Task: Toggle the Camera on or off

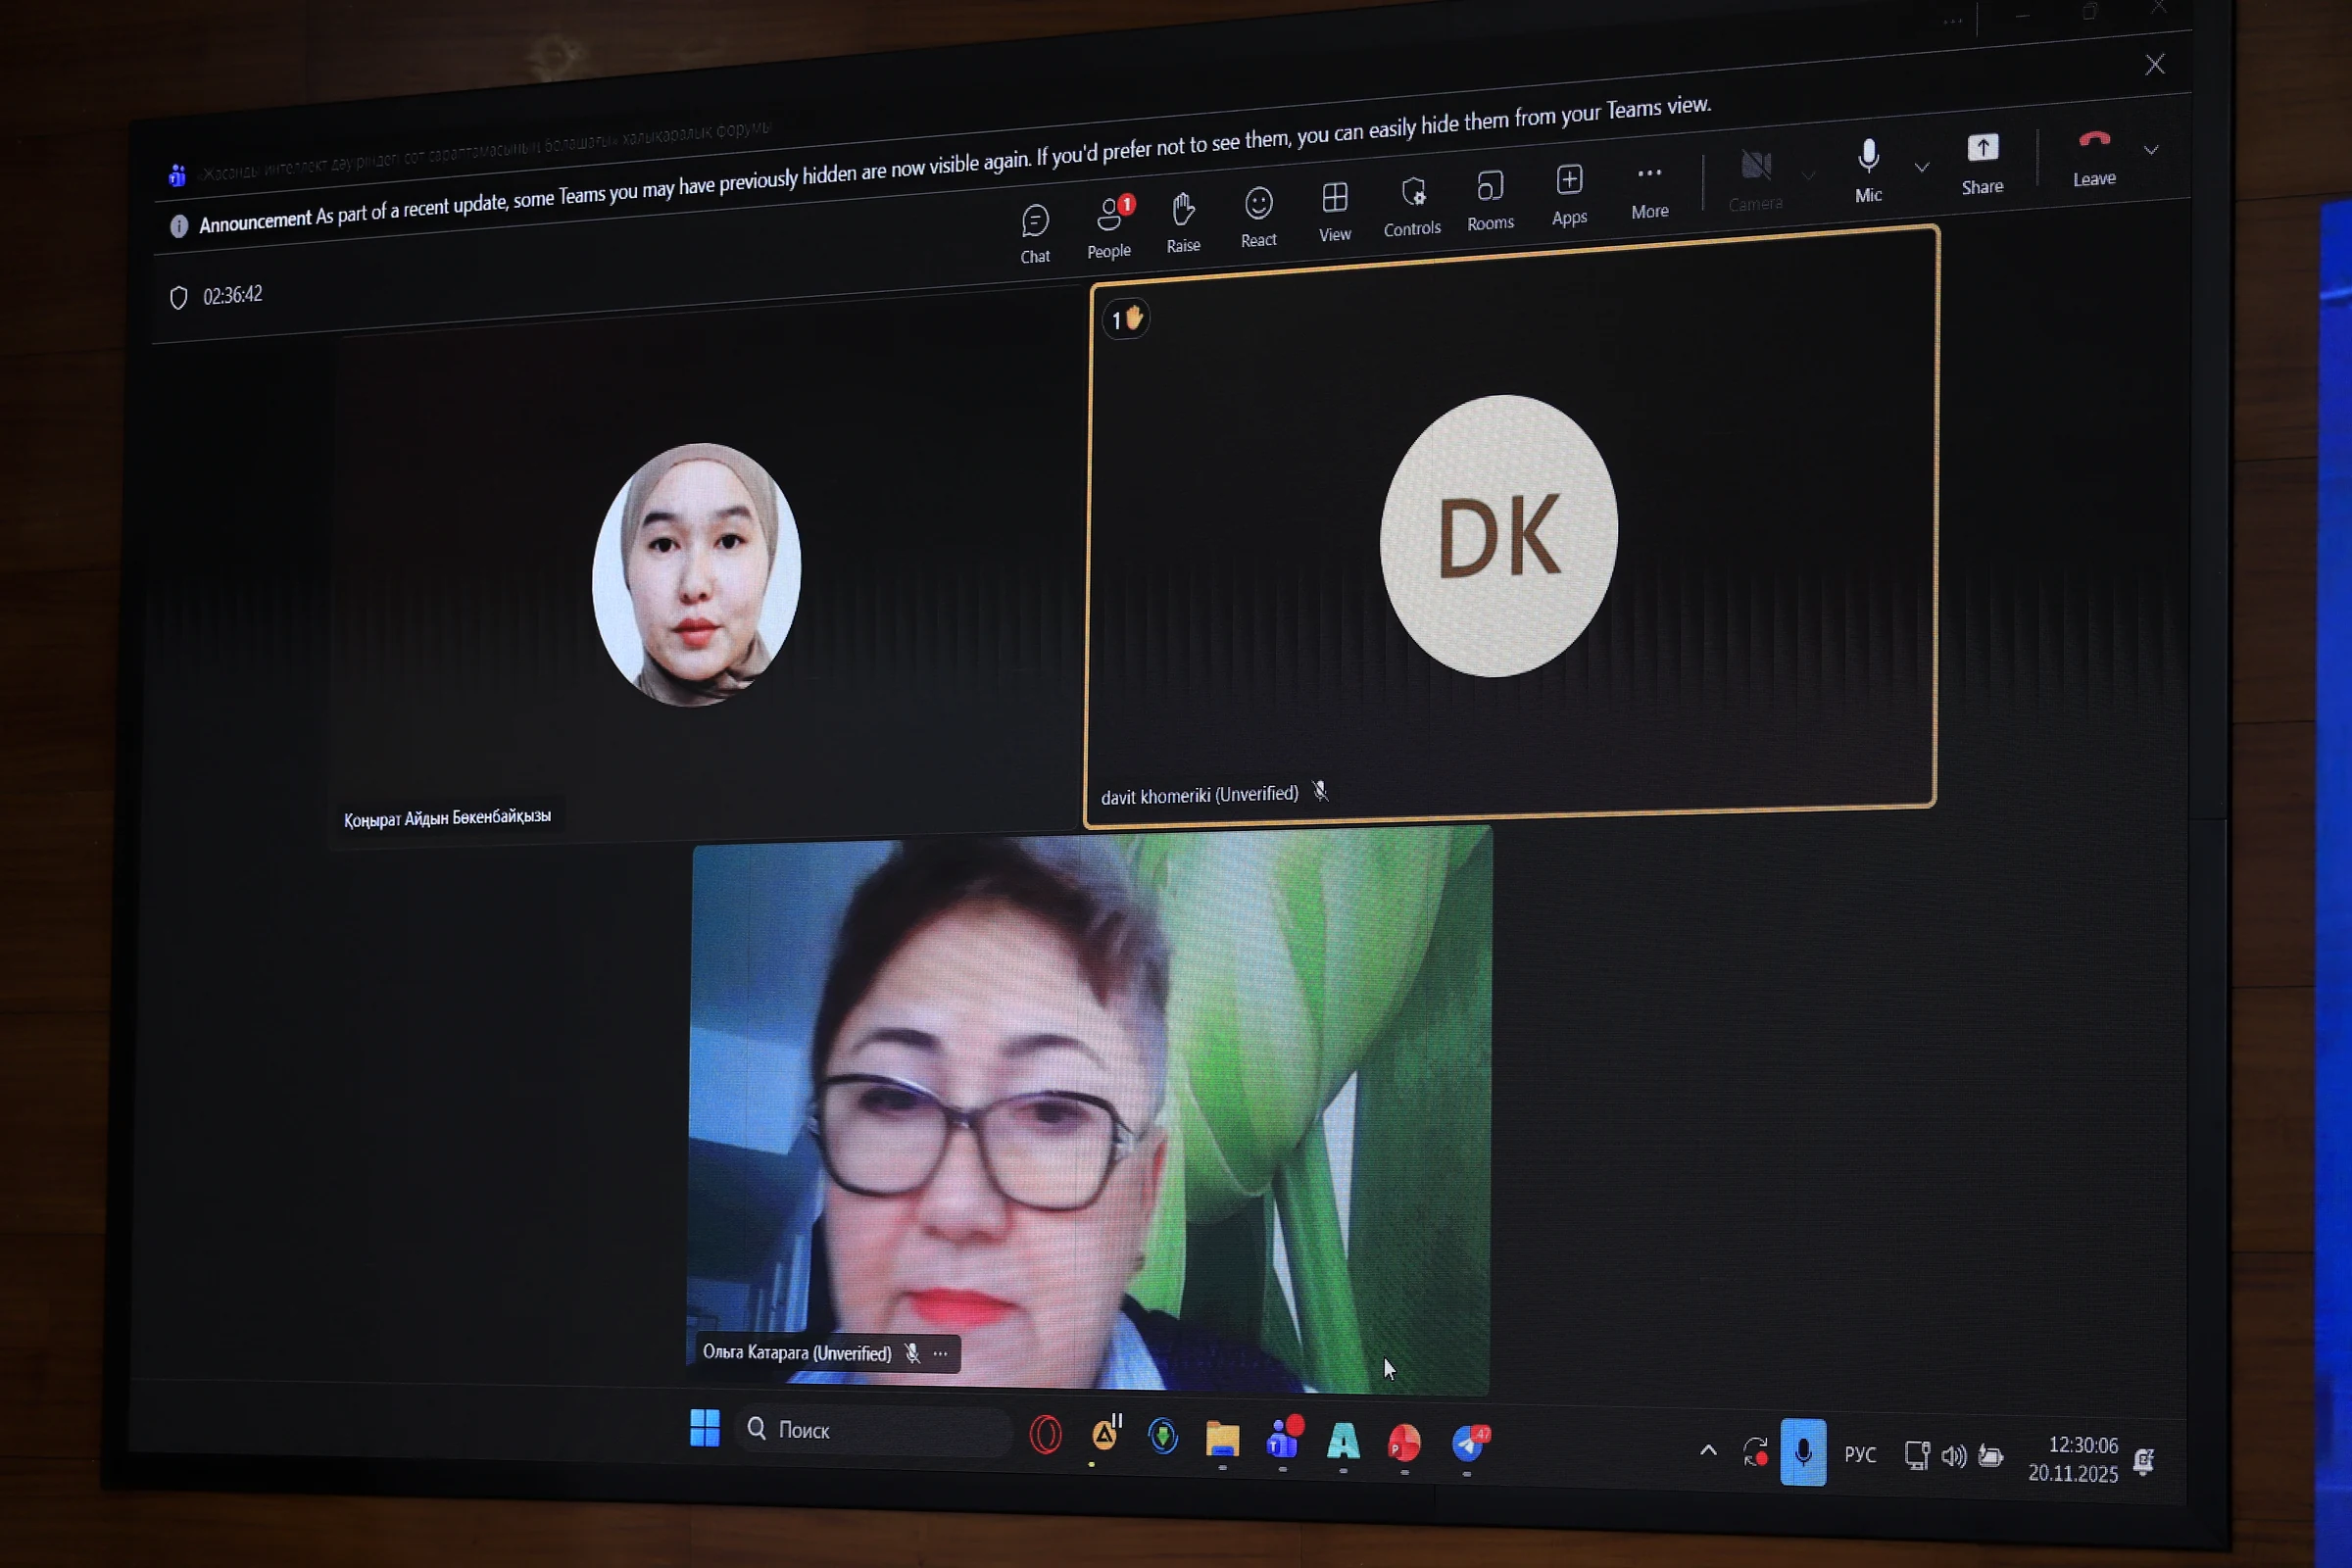Action: pos(1756,180)
